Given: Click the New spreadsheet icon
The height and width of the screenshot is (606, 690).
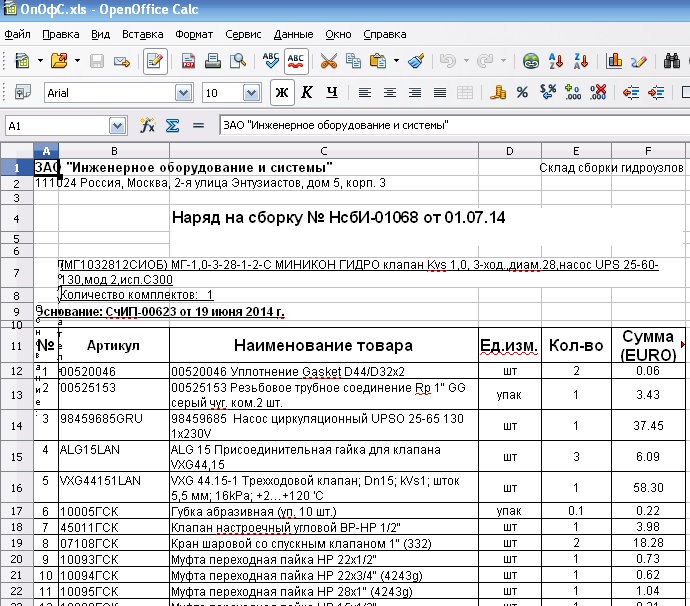Looking at the screenshot, I should pyautogui.click(x=22, y=61).
